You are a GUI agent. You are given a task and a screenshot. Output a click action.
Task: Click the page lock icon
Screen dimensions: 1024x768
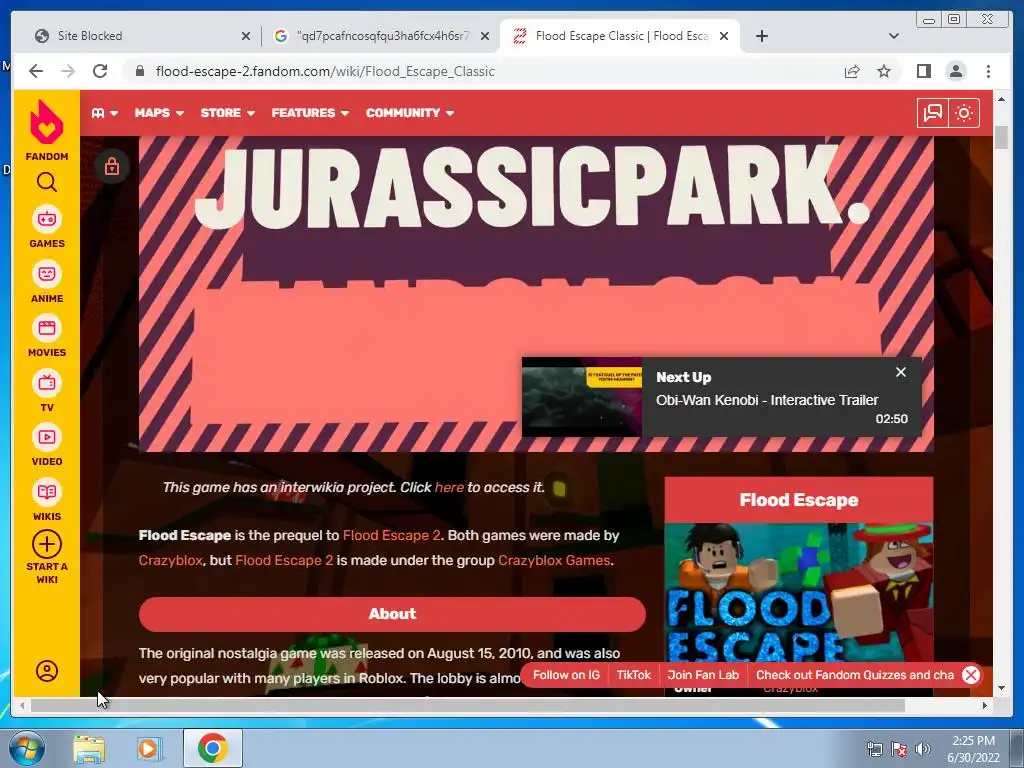(112, 167)
